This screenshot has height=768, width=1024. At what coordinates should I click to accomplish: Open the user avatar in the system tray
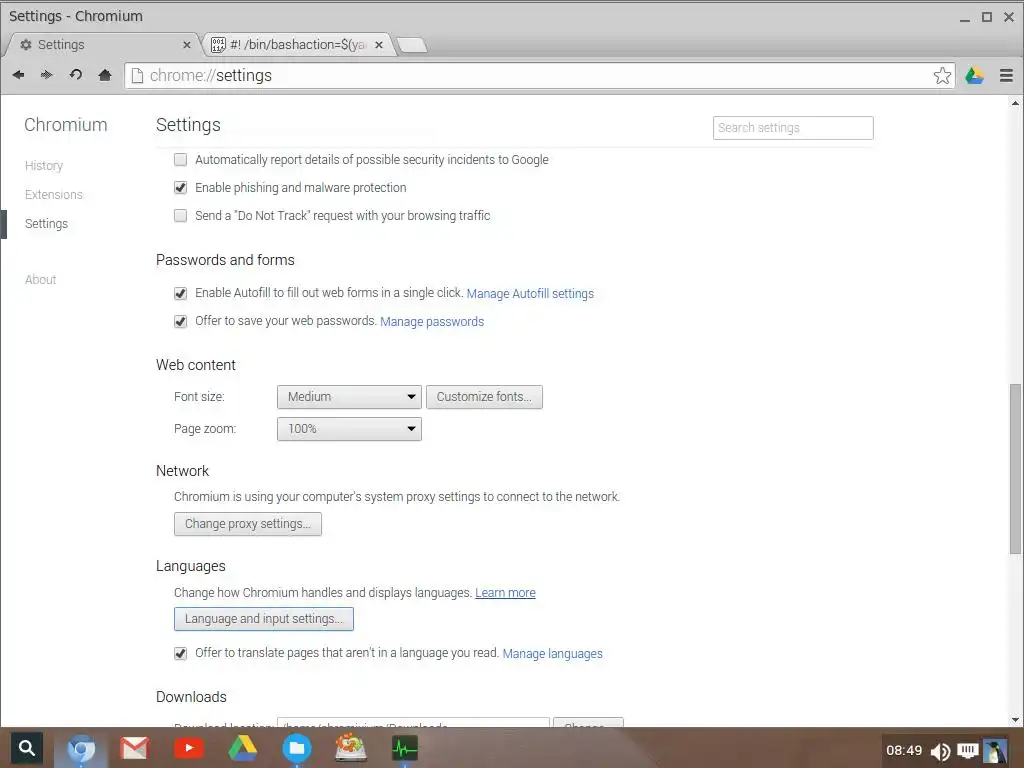pos(995,751)
